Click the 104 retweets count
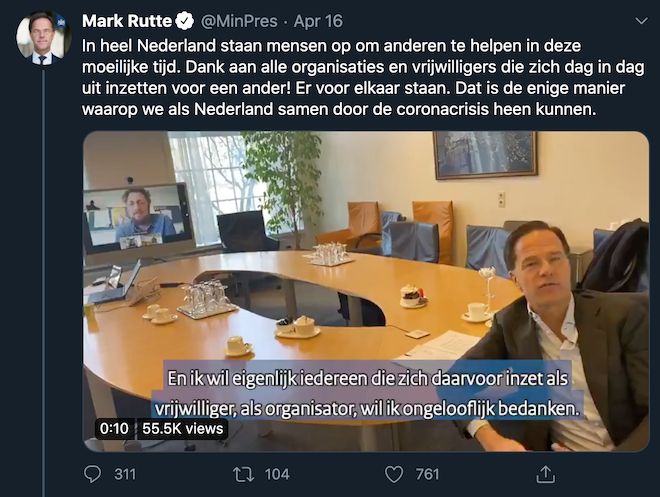This screenshot has height=497, width=660. pyautogui.click(x=277, y=475)
